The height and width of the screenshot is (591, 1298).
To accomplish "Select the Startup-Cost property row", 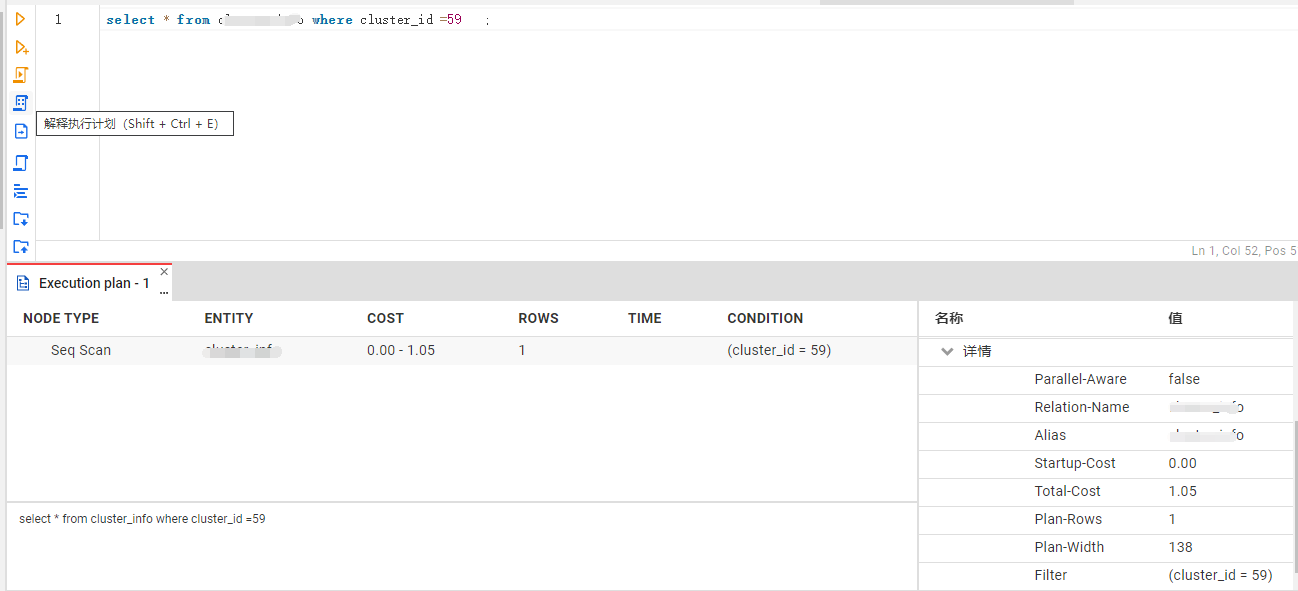I will coord(1105,464).
